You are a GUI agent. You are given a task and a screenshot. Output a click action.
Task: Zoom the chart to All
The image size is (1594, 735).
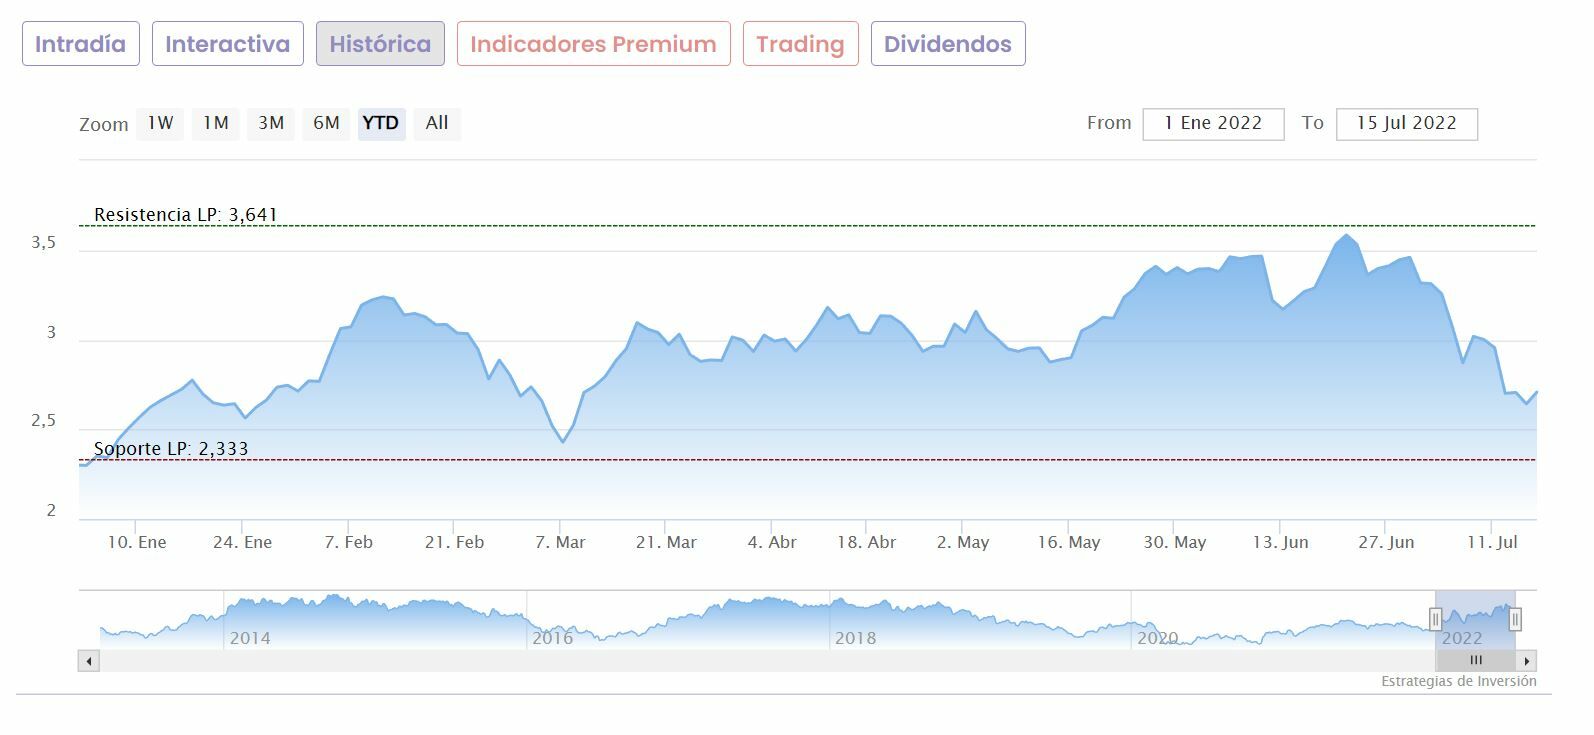pyautogui.click(x=437, y=123)
